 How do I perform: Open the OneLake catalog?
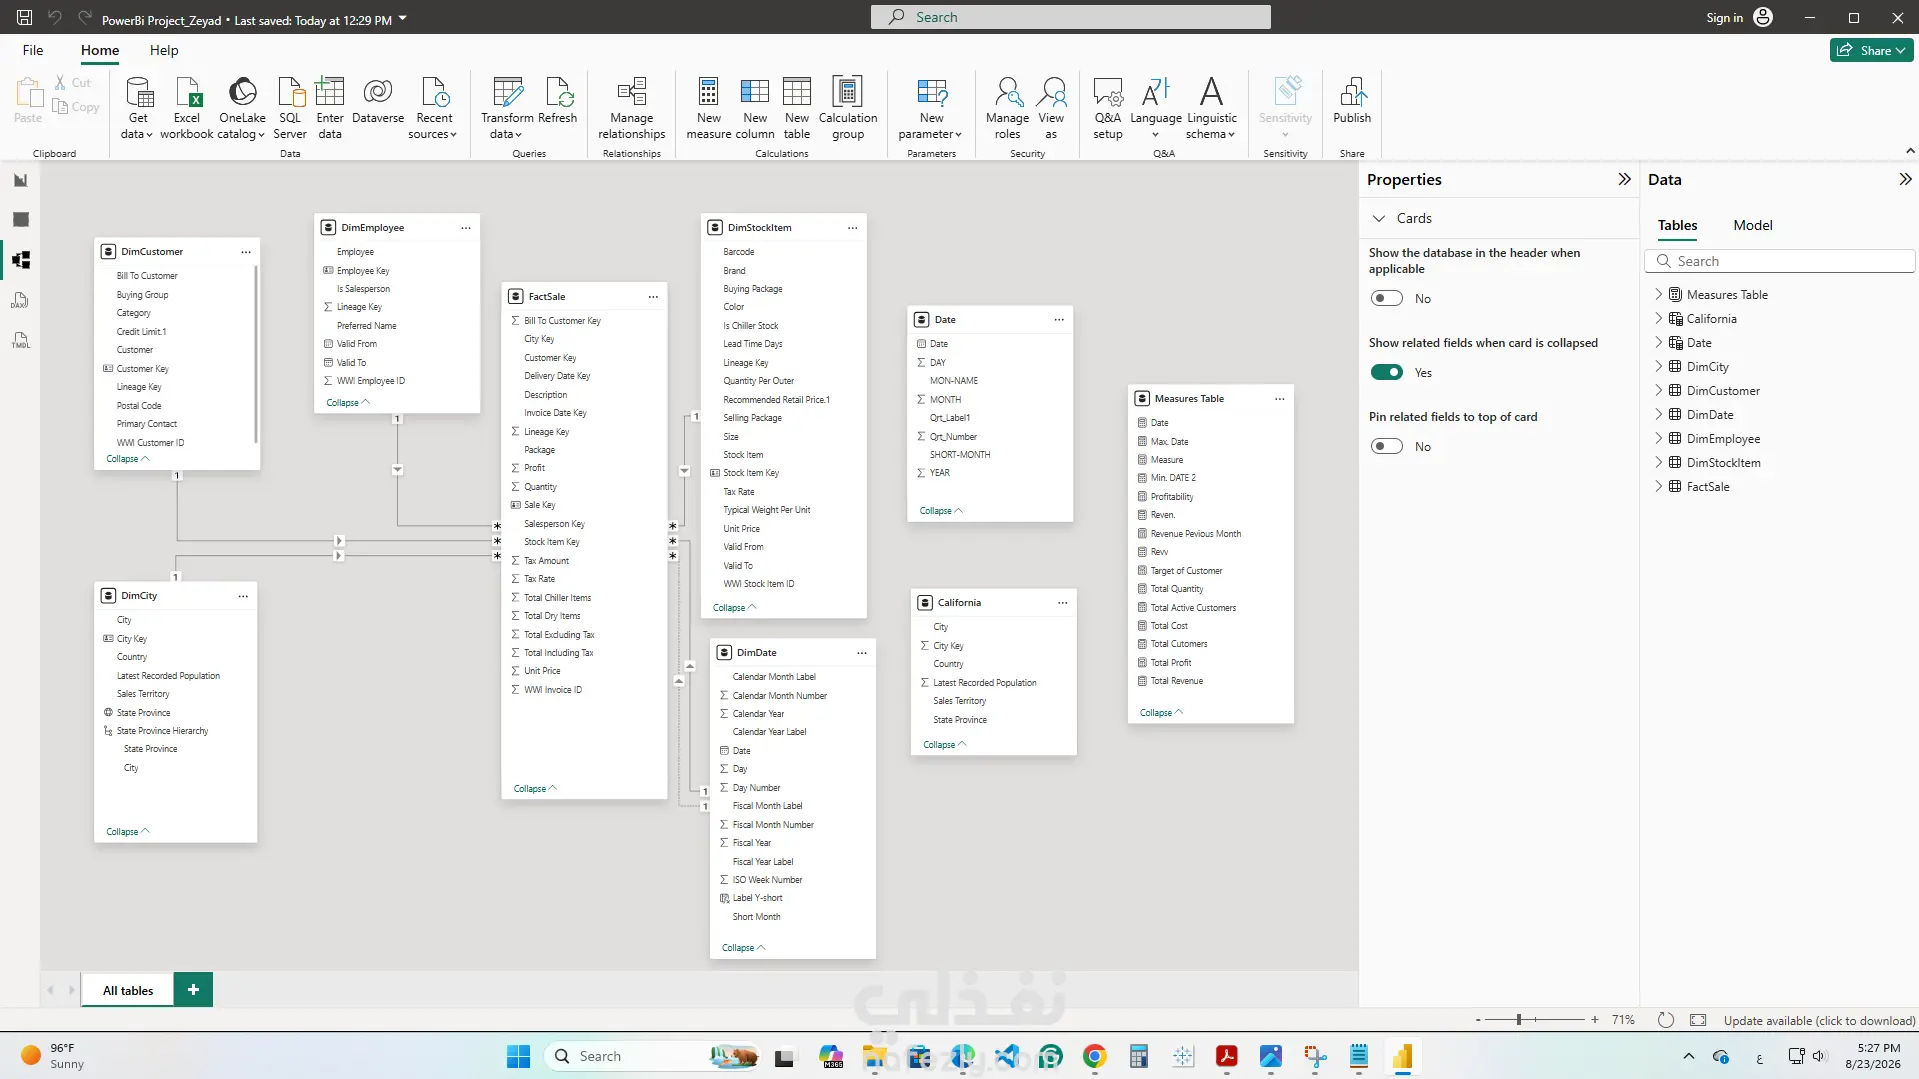click(242, 108)
